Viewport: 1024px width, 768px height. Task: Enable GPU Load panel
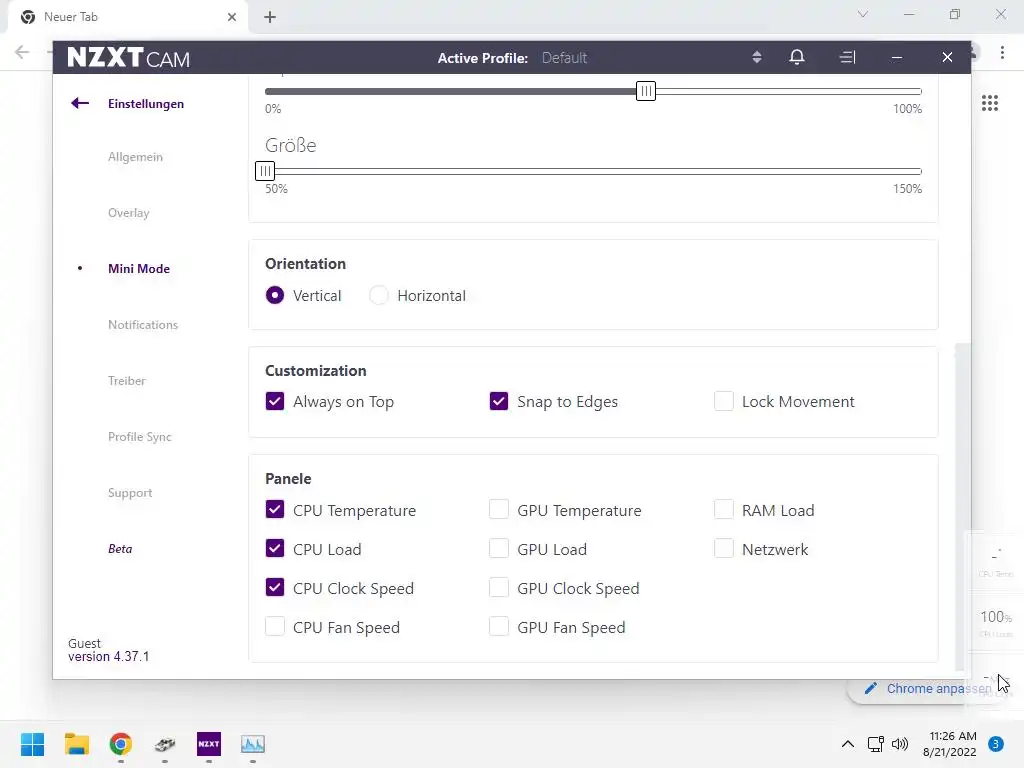499,549
